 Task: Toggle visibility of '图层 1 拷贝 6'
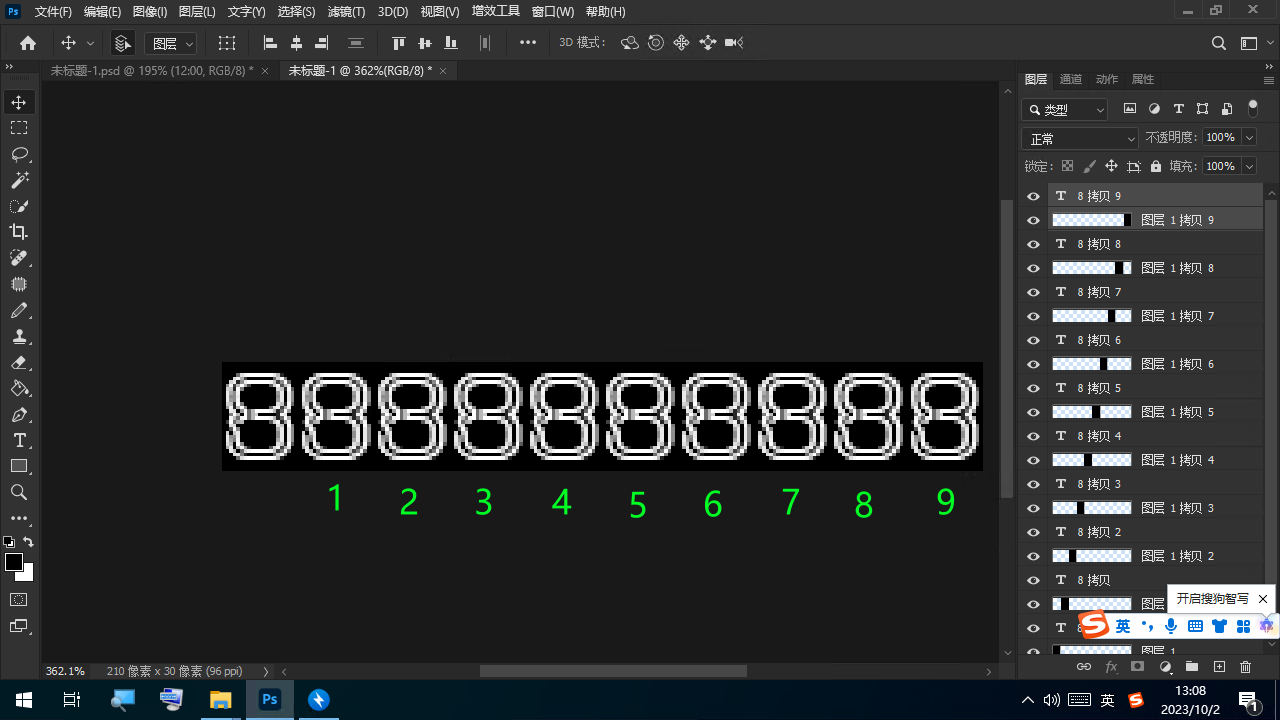(1034, 364)
